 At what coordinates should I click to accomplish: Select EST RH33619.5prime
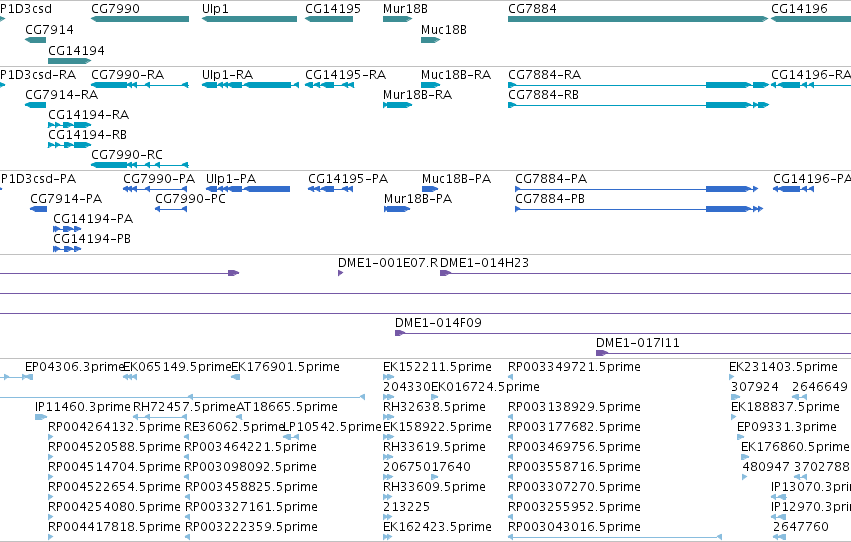[434, 447]
